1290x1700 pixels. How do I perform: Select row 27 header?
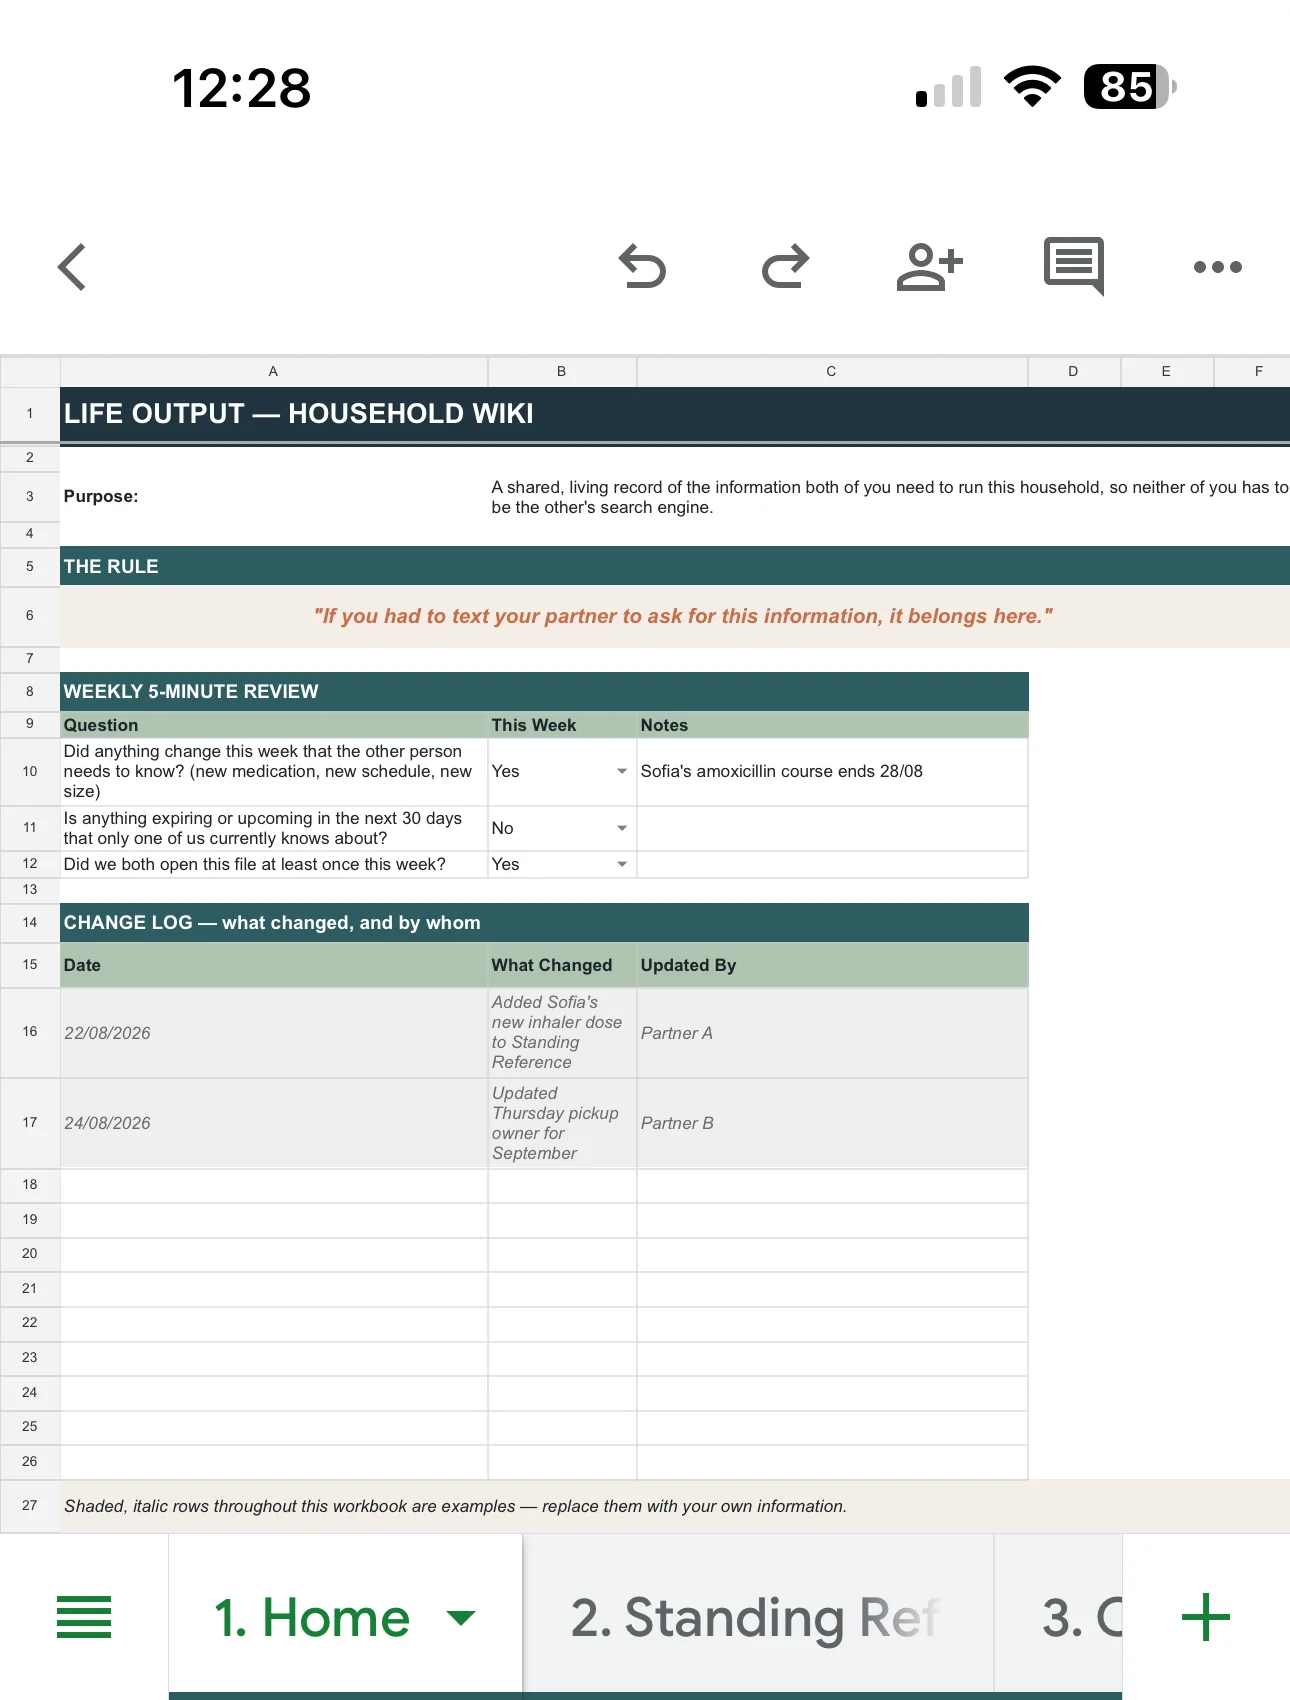(x=30, y=1505)
